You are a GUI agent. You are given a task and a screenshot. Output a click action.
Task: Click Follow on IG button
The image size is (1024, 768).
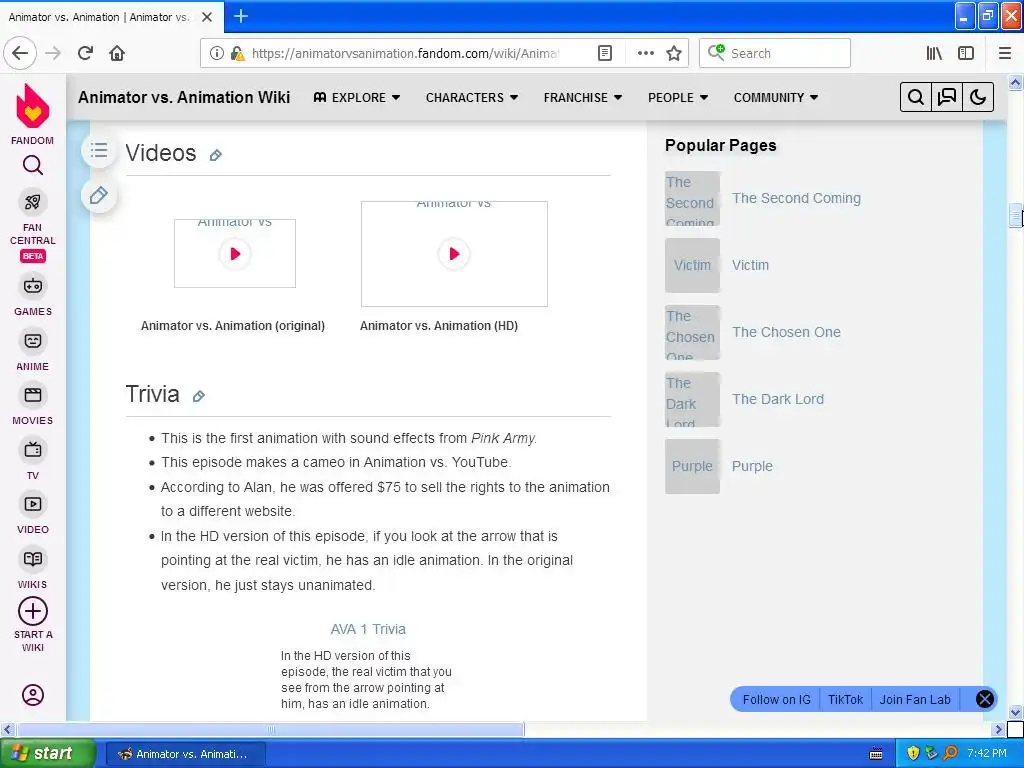(x=776, y=699)
